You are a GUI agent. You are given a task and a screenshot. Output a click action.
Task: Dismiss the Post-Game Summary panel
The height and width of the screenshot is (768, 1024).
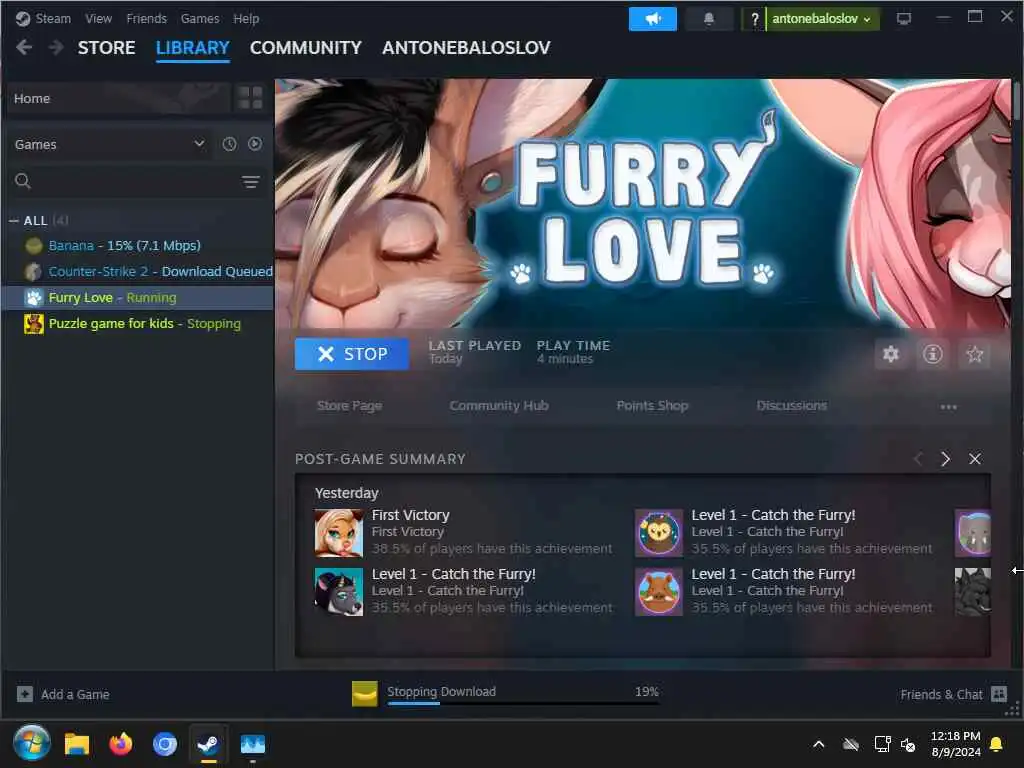pos(975,459)
